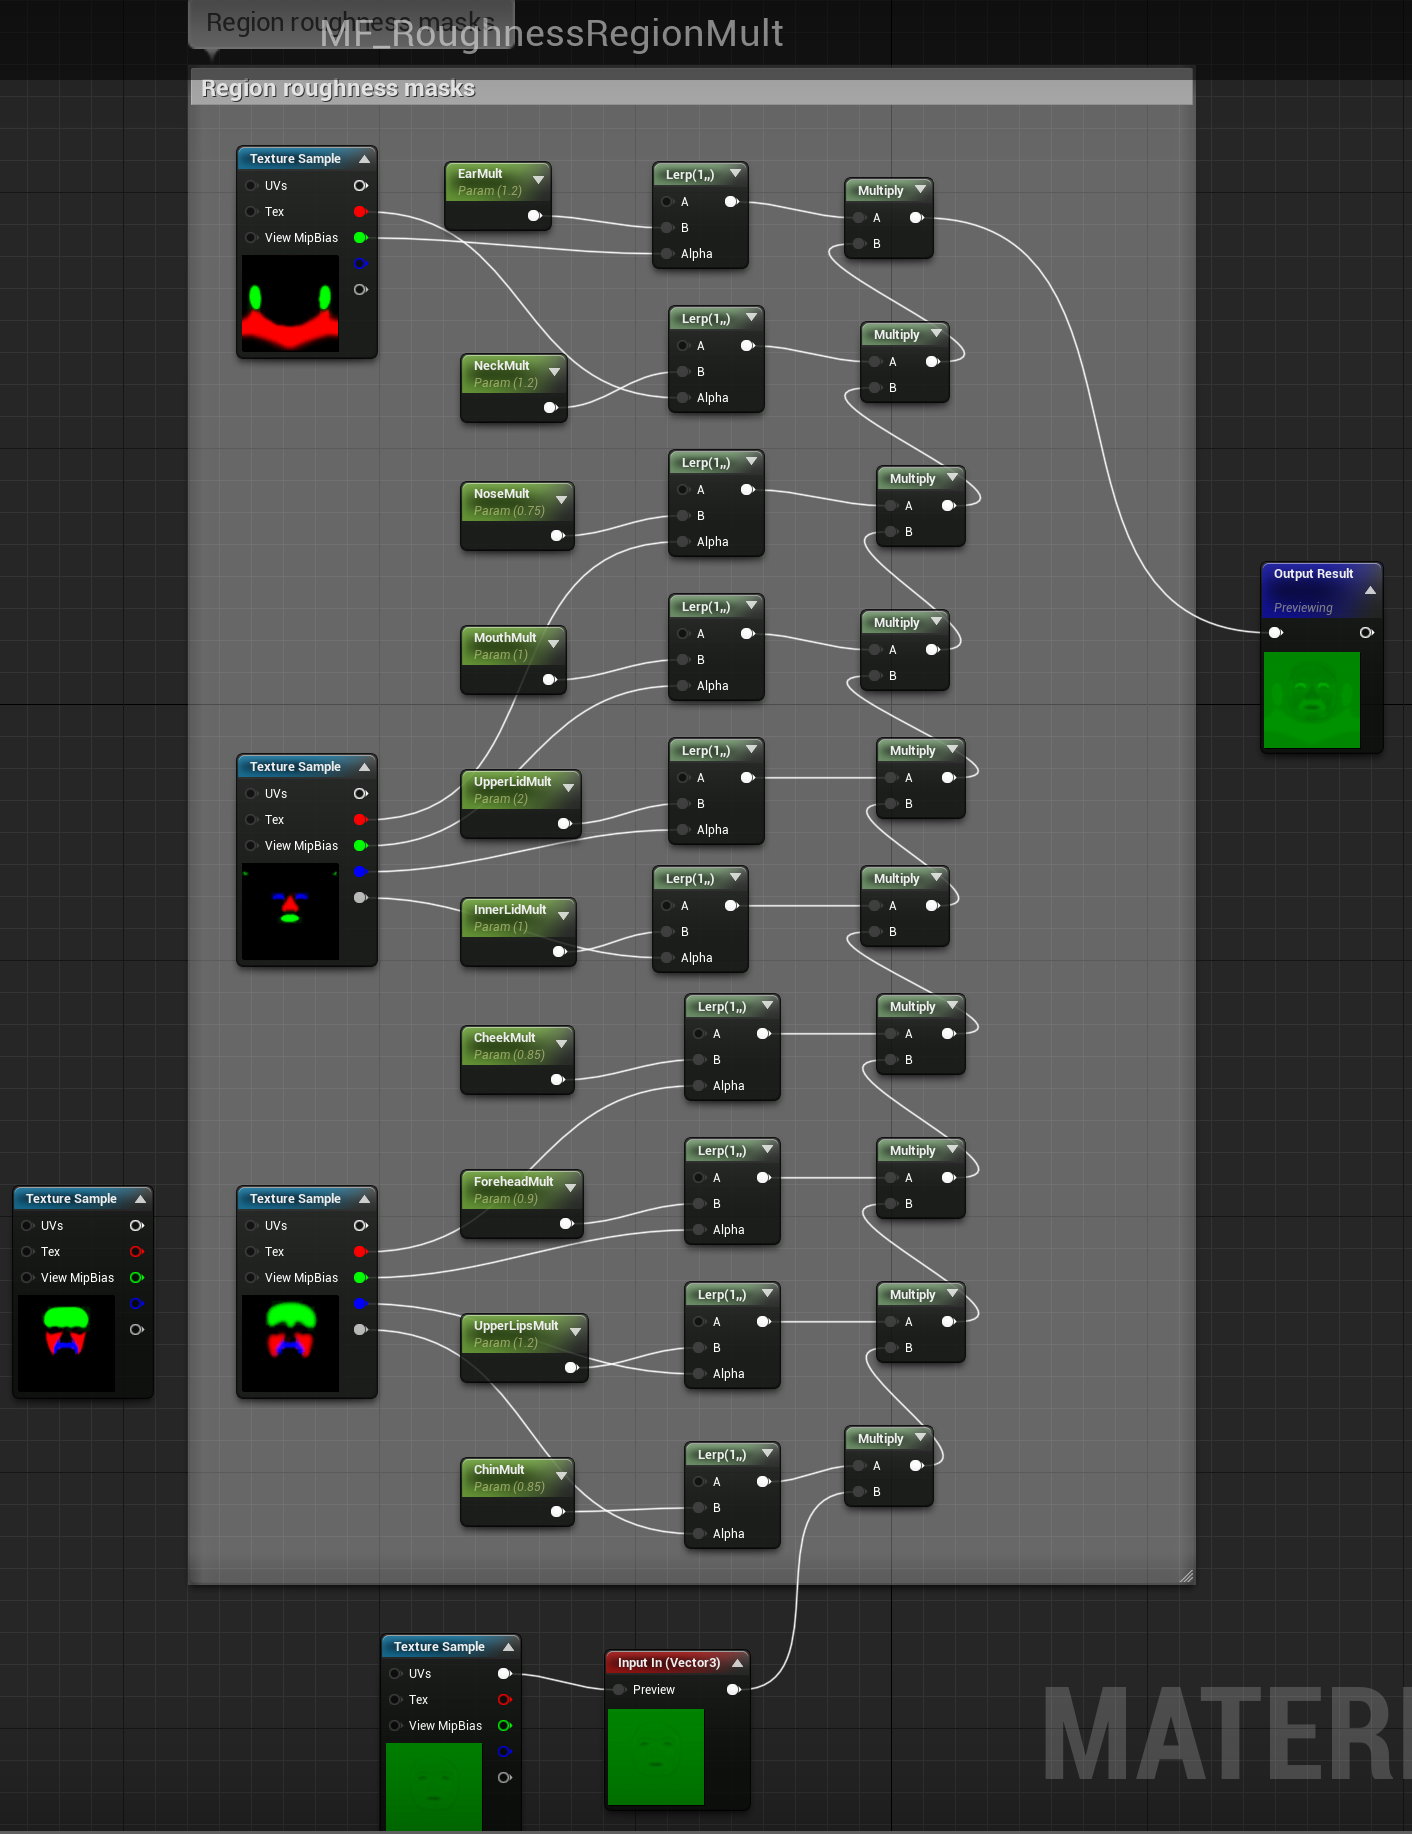The width and height of the screenshot is (1412, 1834).
Task: Click red channel pin of ear/neck Texture Sample
Action: [x=360, y=212]
